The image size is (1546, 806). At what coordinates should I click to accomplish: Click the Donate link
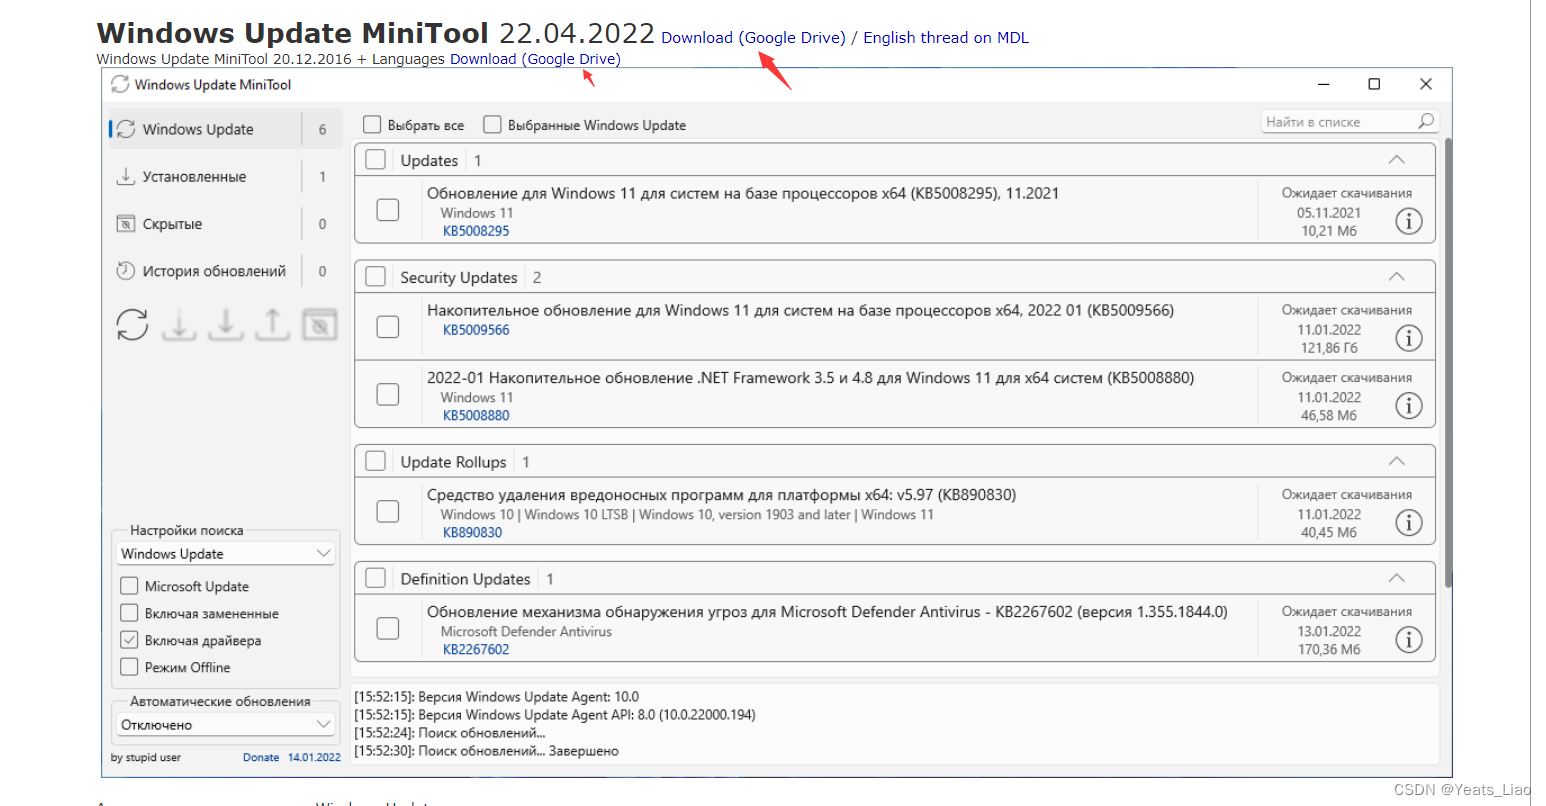[x=261, y=758]
